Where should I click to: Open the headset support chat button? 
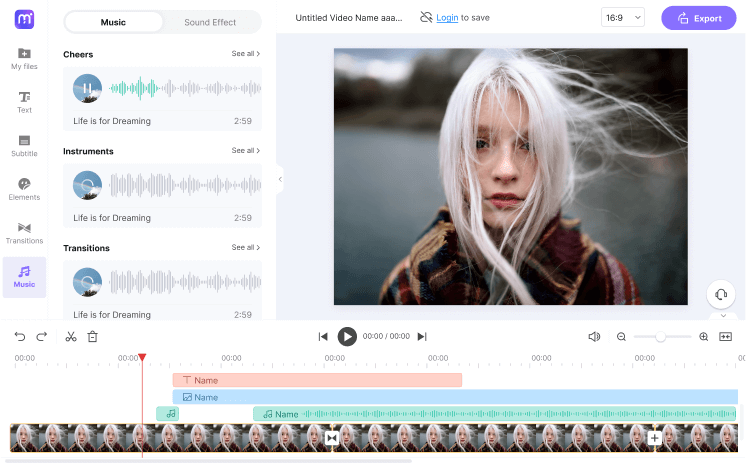[721, 294]
